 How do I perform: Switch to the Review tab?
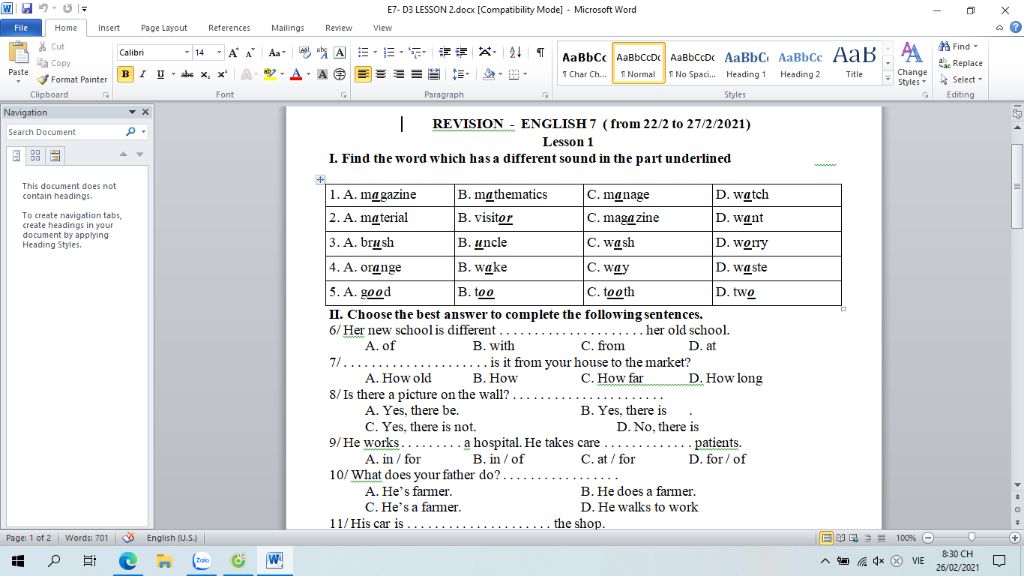coord(338,27)
